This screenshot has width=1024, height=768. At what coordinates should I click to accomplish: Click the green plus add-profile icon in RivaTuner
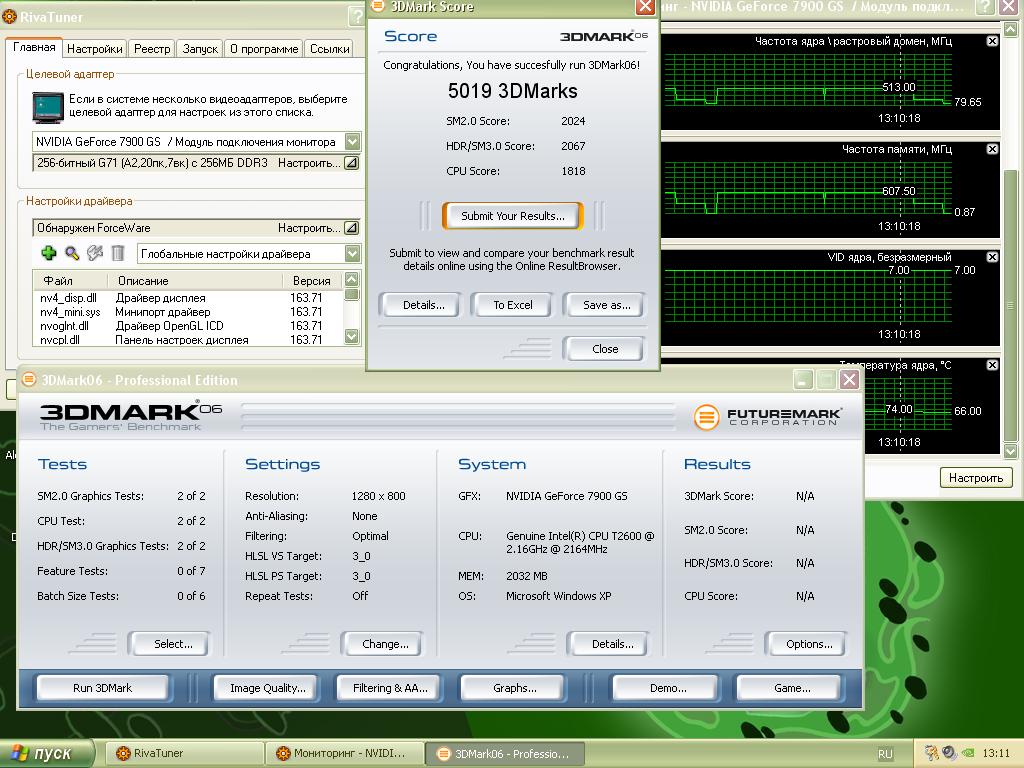(x=48, y=253)
